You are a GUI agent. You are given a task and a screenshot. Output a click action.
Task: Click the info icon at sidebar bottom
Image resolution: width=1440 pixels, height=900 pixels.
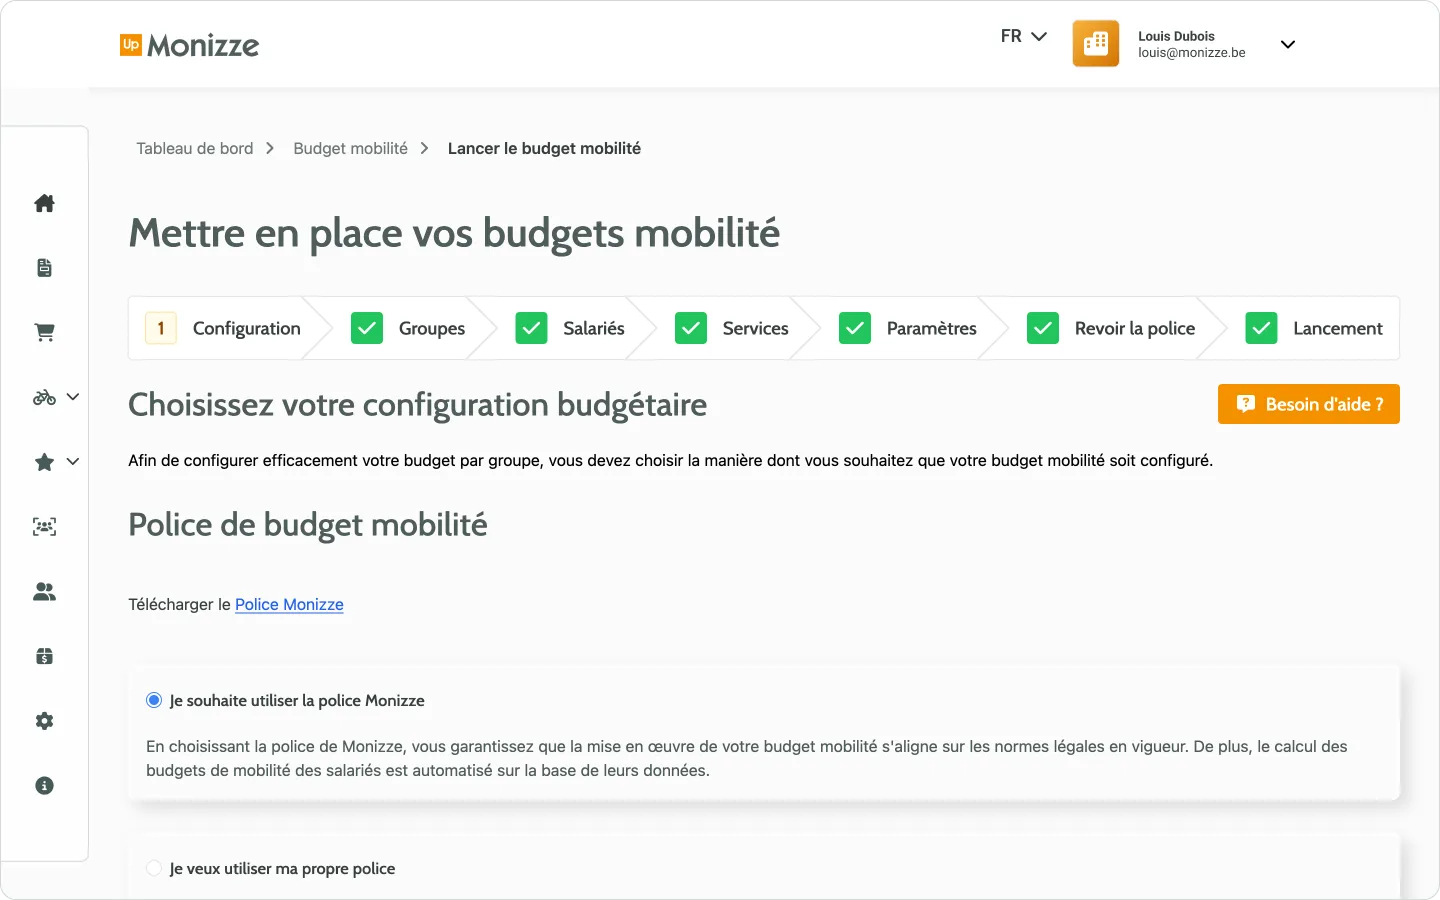[x=44, y=785]
